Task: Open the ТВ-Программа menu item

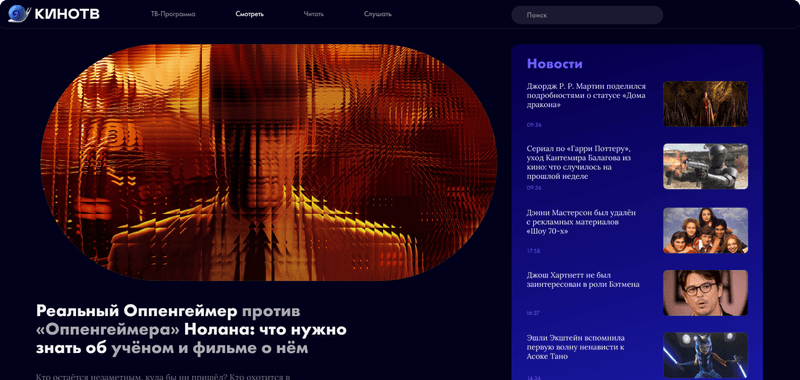Action: pos(173,14)
